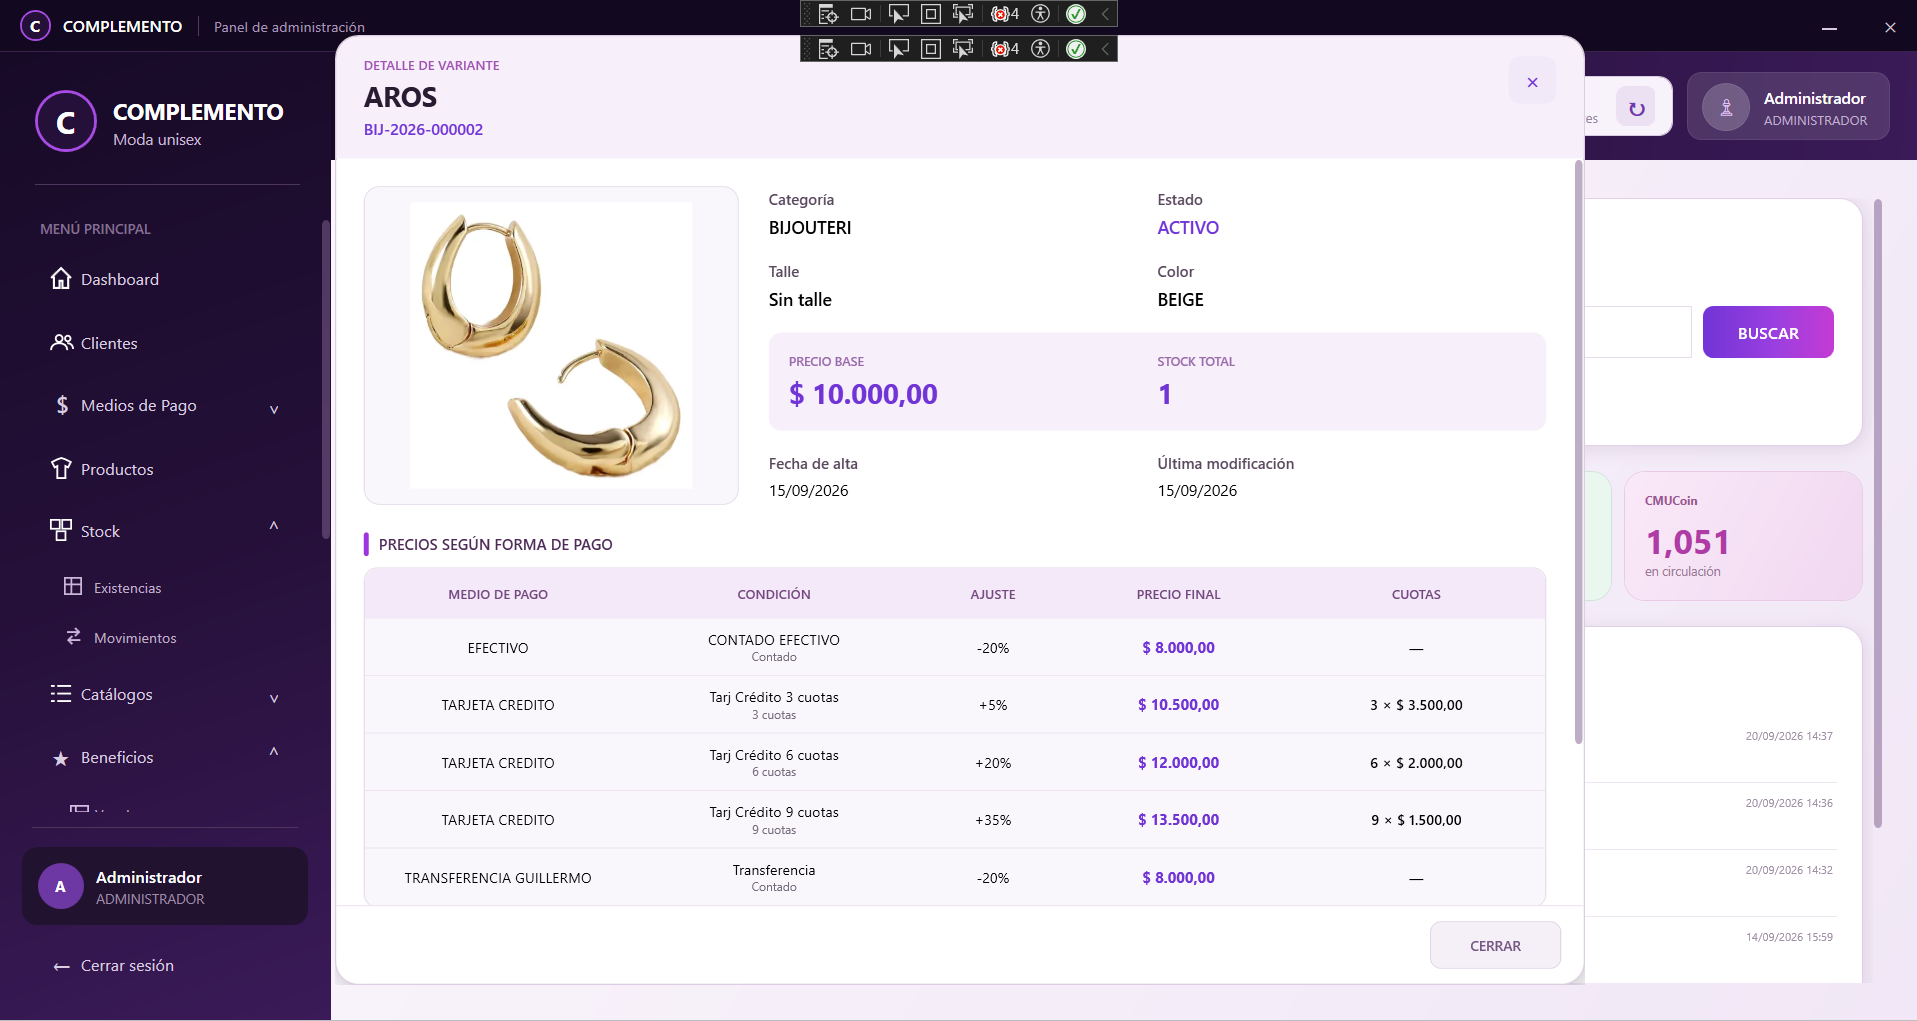Click the Clientes people icon
The height and width of the screenshot is (1021, 1917).
click(x=62, y=343)
